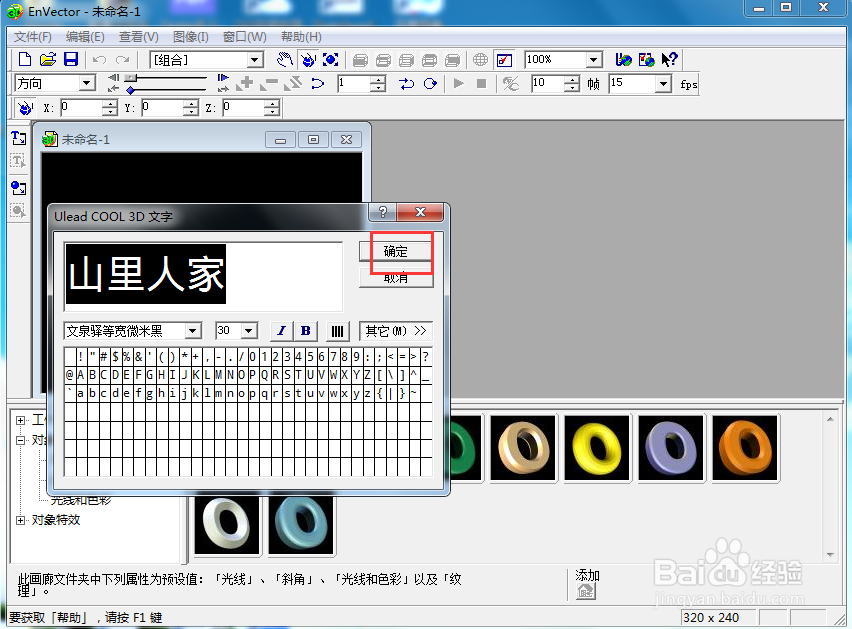Click the insert graphic icon in left toolbar
The width and height of the screenshot is (852, 629).
(18, 188)
